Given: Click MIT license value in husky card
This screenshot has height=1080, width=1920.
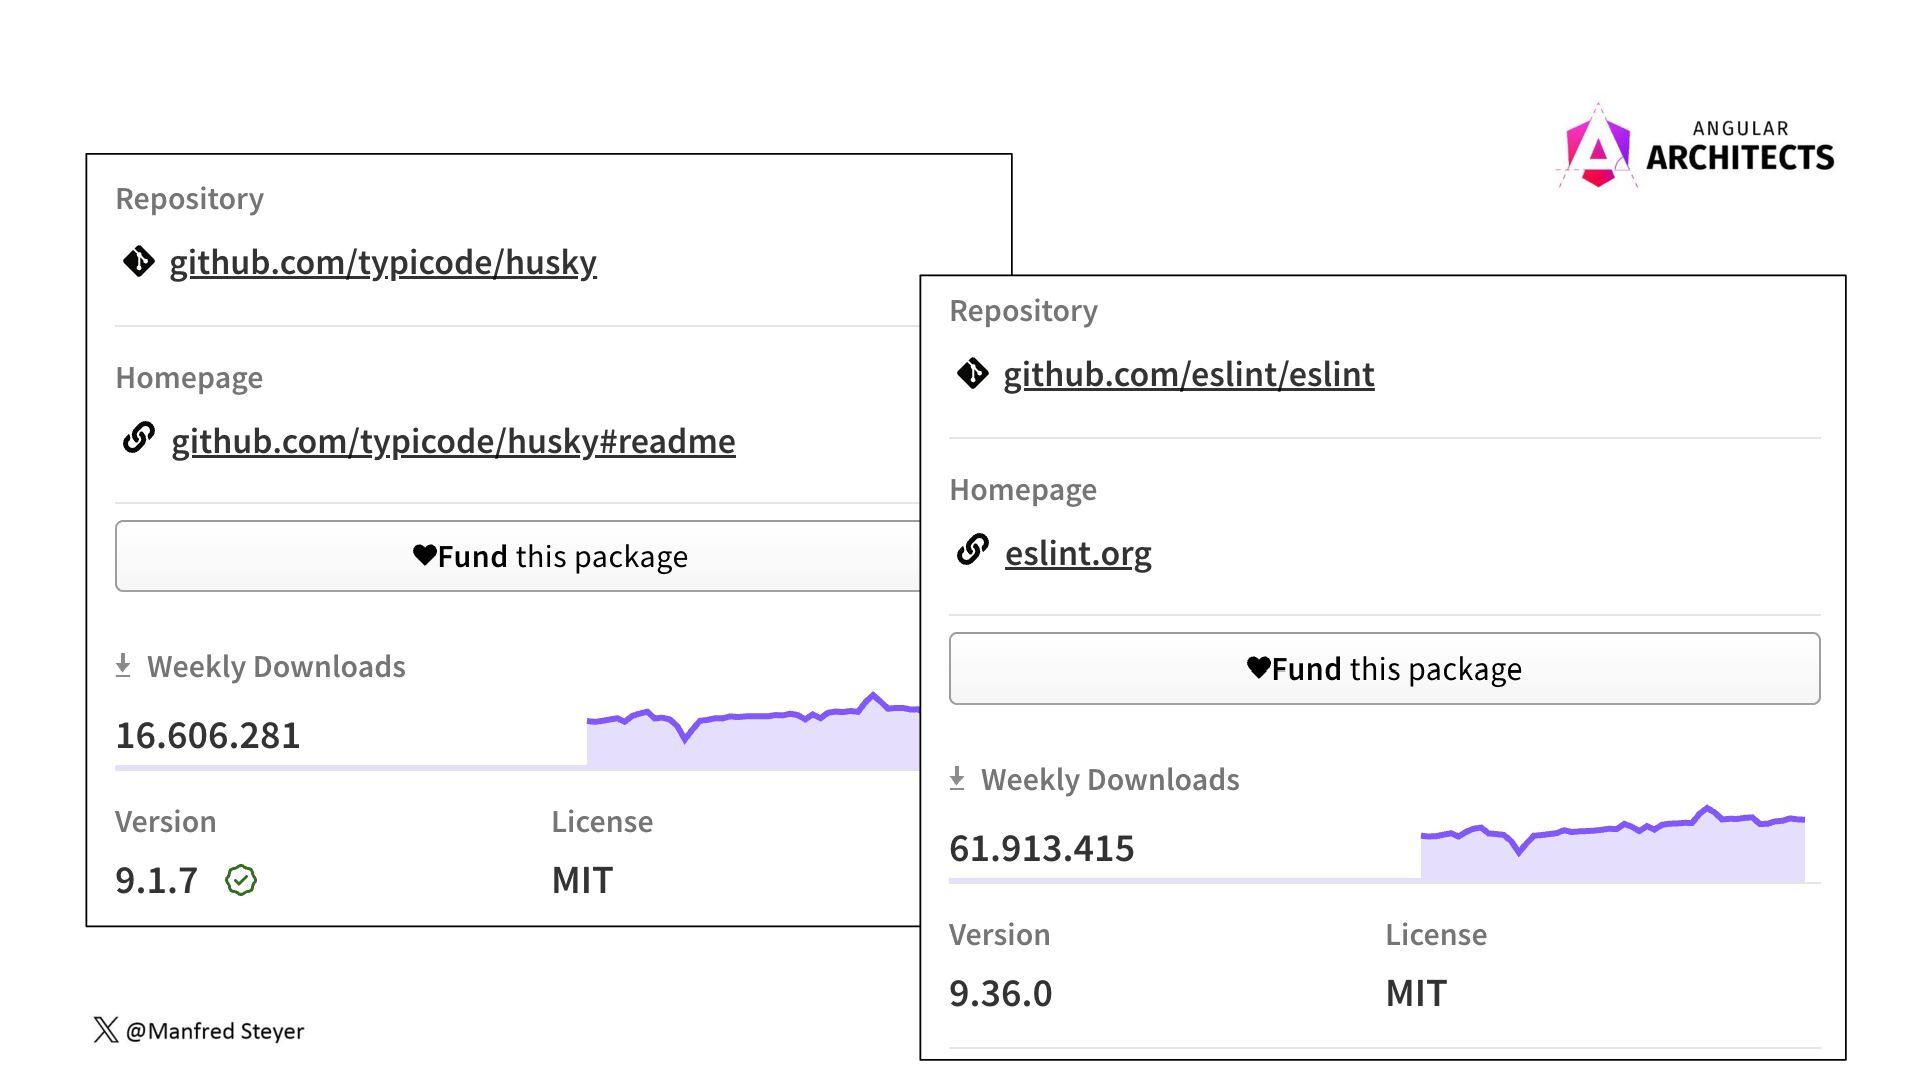Looking at the screenshot, I should point(582,881).
